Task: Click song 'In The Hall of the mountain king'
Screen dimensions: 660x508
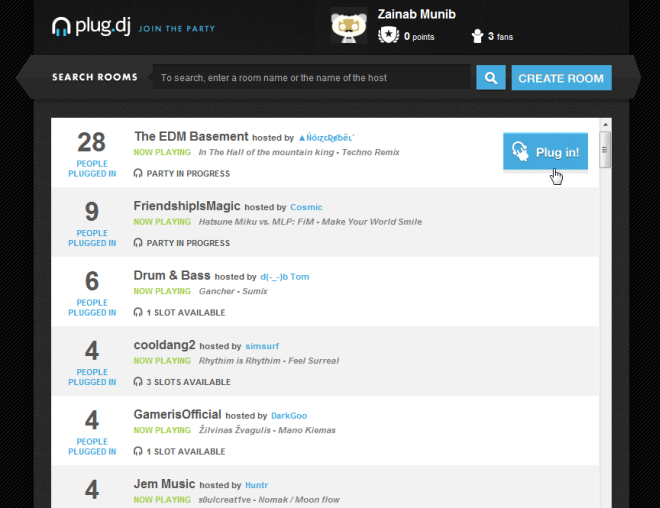Action: click(x=299, y=152)
